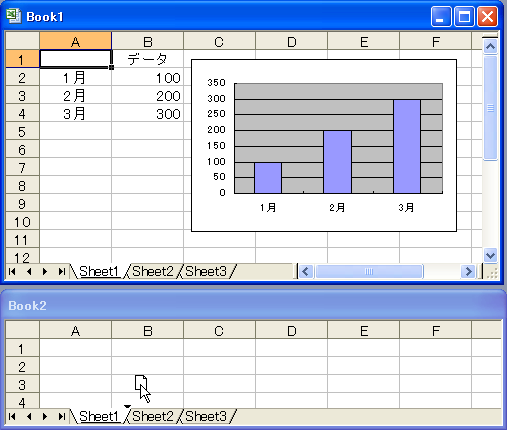The image size is (507, 430).
Task: Open Sheet2 tab in Book2
Action: pyautogui.click(x=153, y=417)
